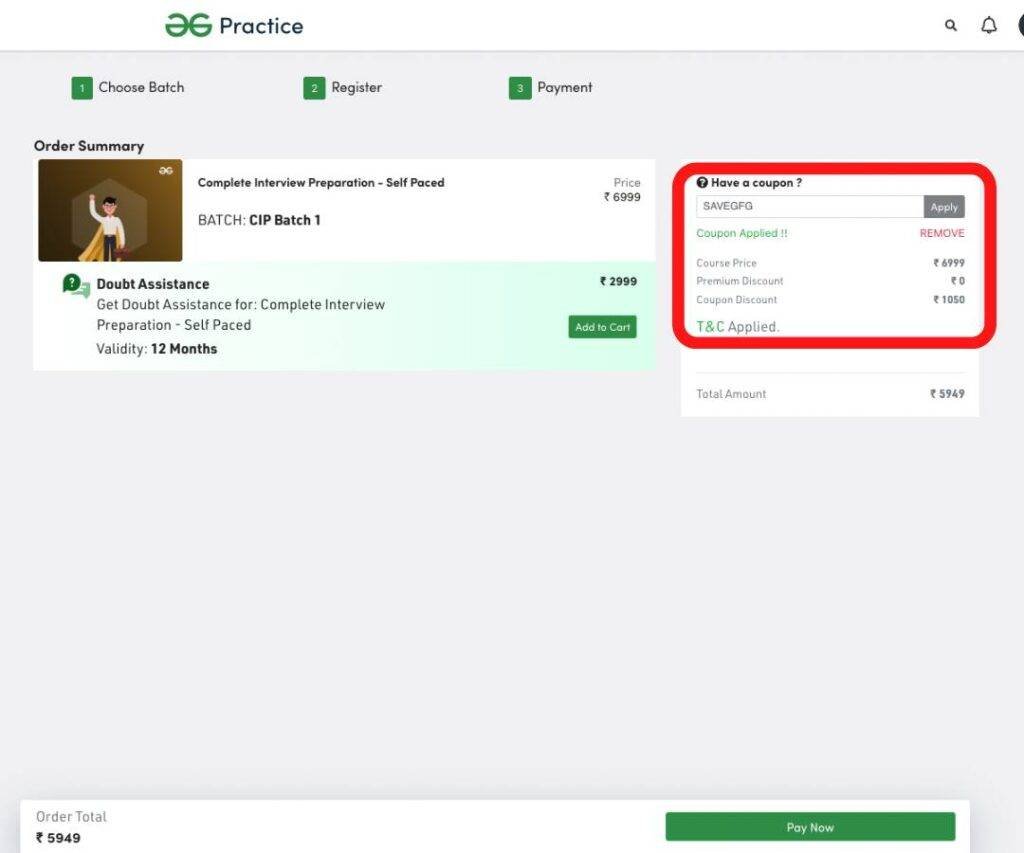Click the step 3 number badge
Viewport: 1024px width, 853px height.
coord(519,88)
